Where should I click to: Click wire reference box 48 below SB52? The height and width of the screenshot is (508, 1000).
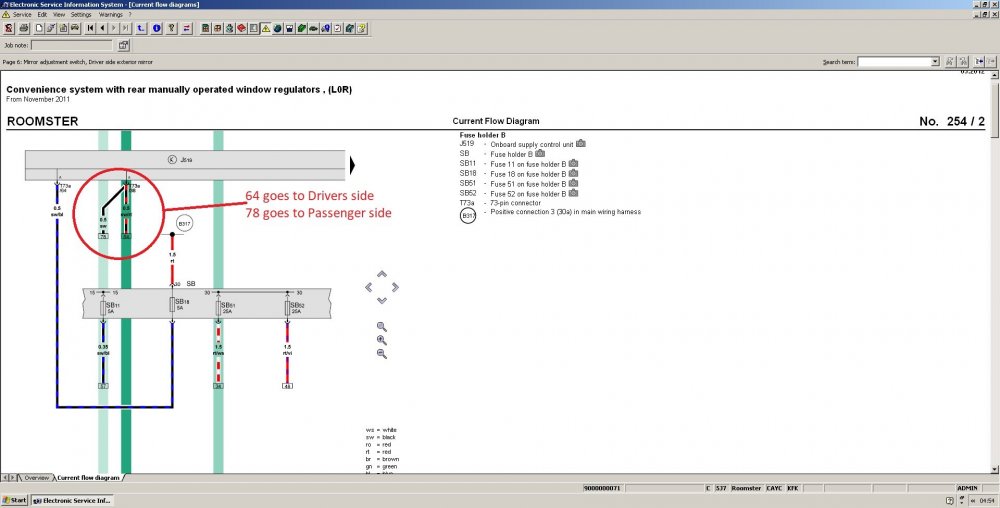[288, 386]
